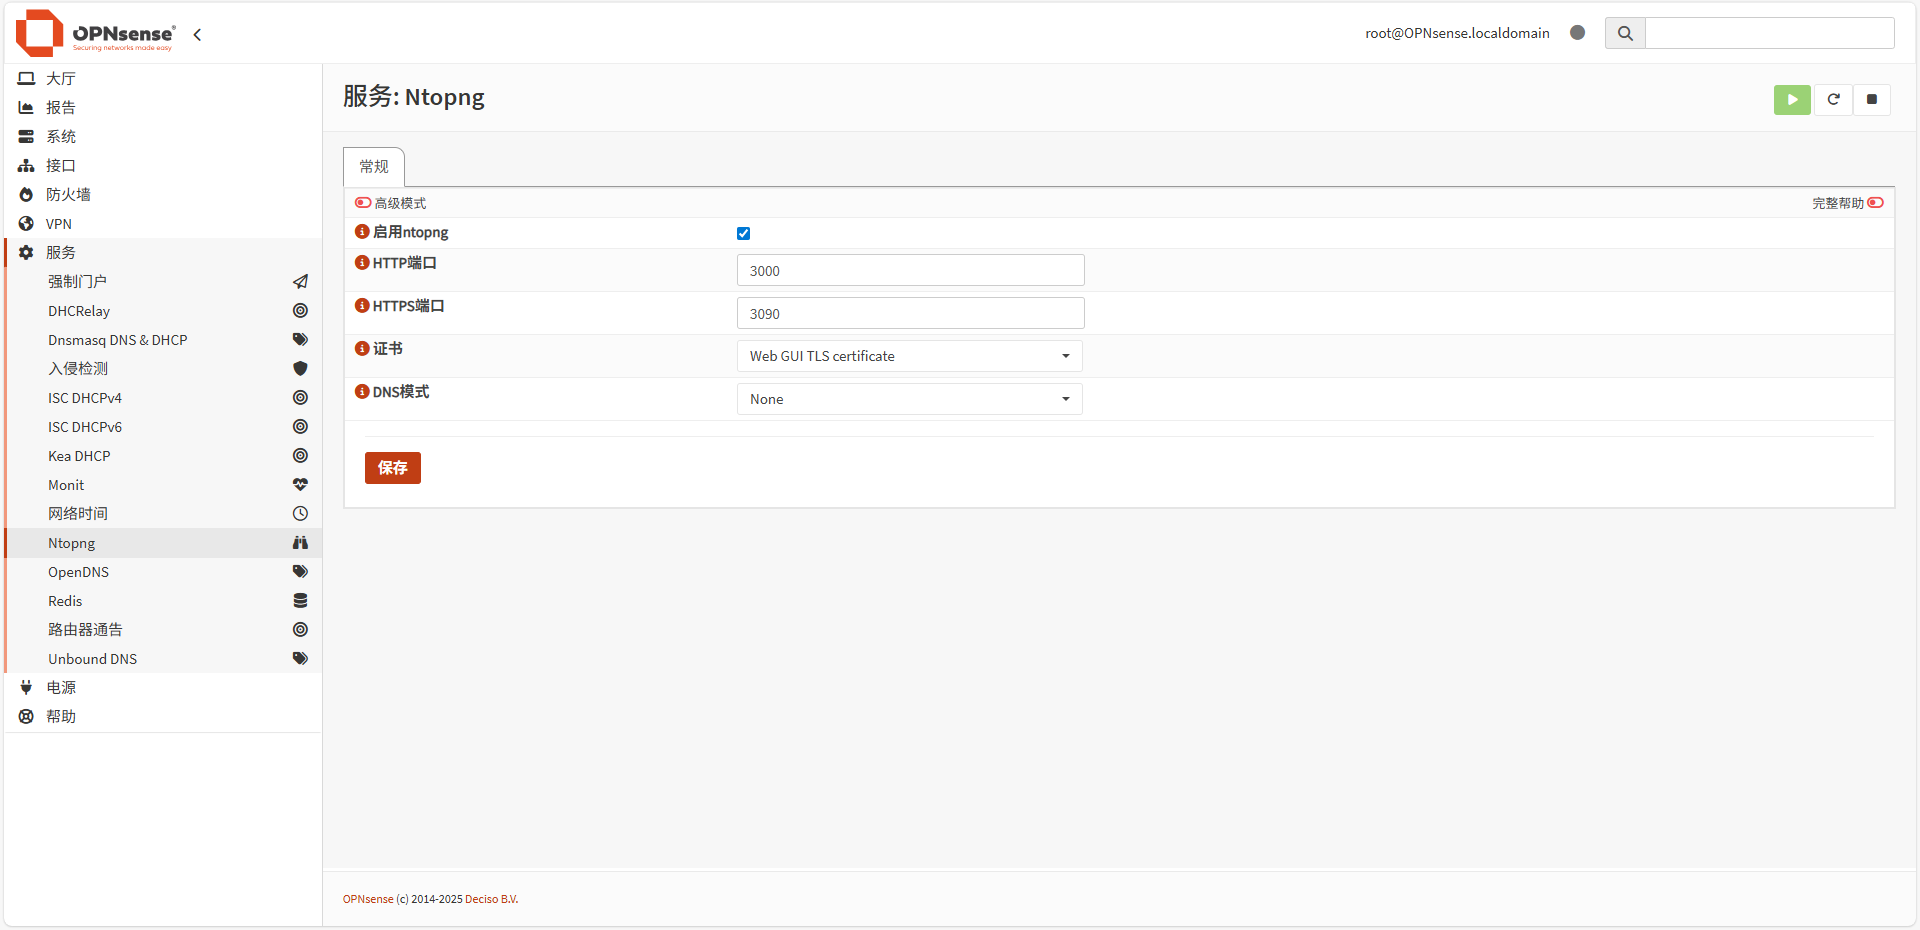Open the Deciso B.V. footer link
This screenshot has width=1920, height=930.
pyautogui.click(x=491, y=899)
